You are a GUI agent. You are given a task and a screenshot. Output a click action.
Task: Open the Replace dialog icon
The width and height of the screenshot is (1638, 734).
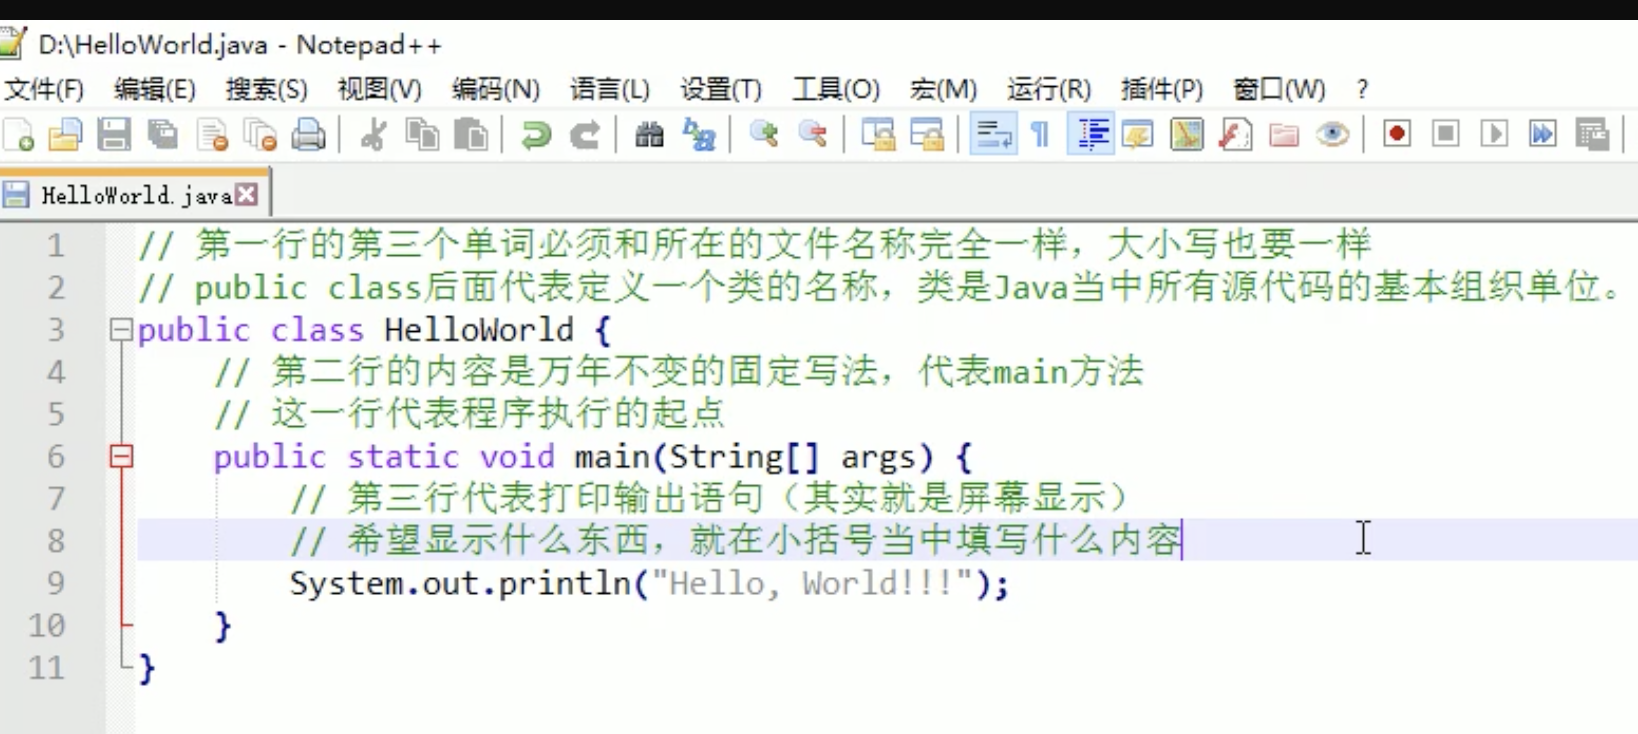click(699, 134)
